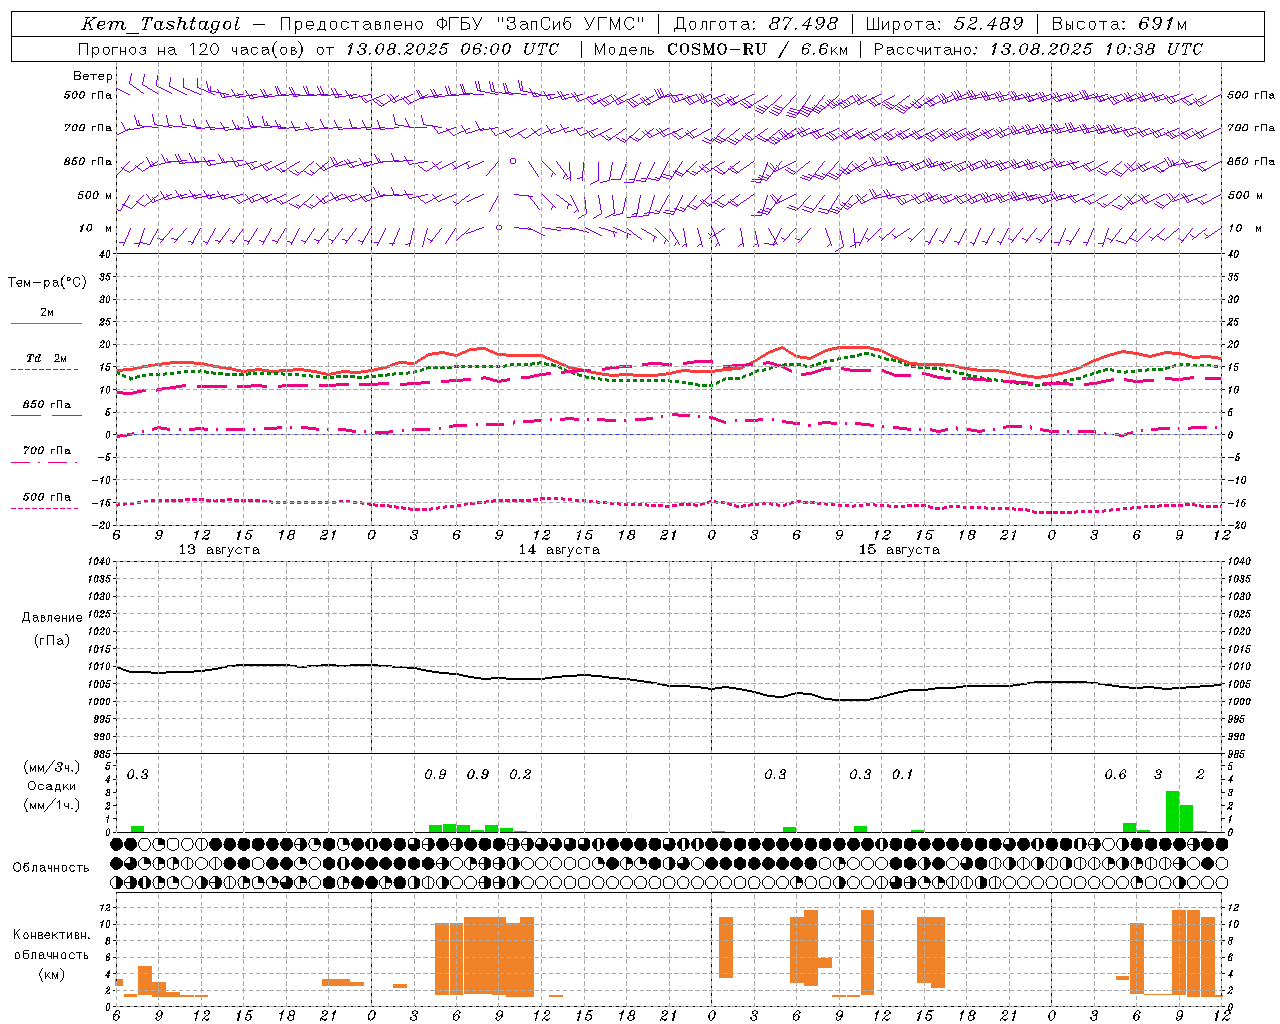Click the Kem_Tashtagol station title
1280x1024 pixels.
point(160,24)
